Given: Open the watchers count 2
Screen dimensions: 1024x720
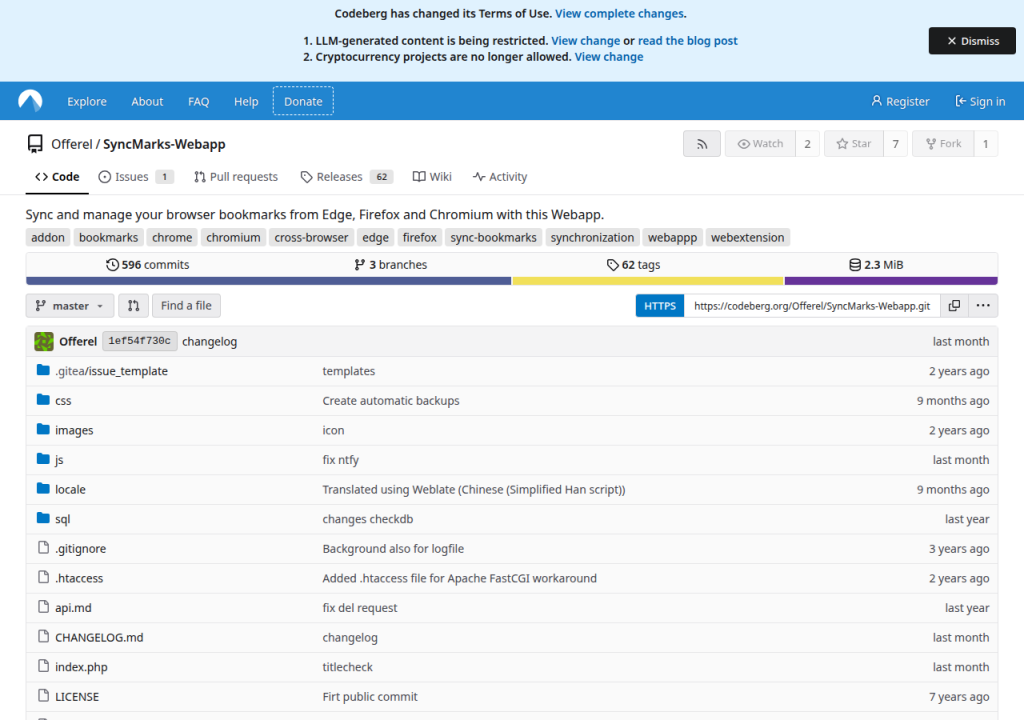Looking at the screenshot, I should (807, 144).
